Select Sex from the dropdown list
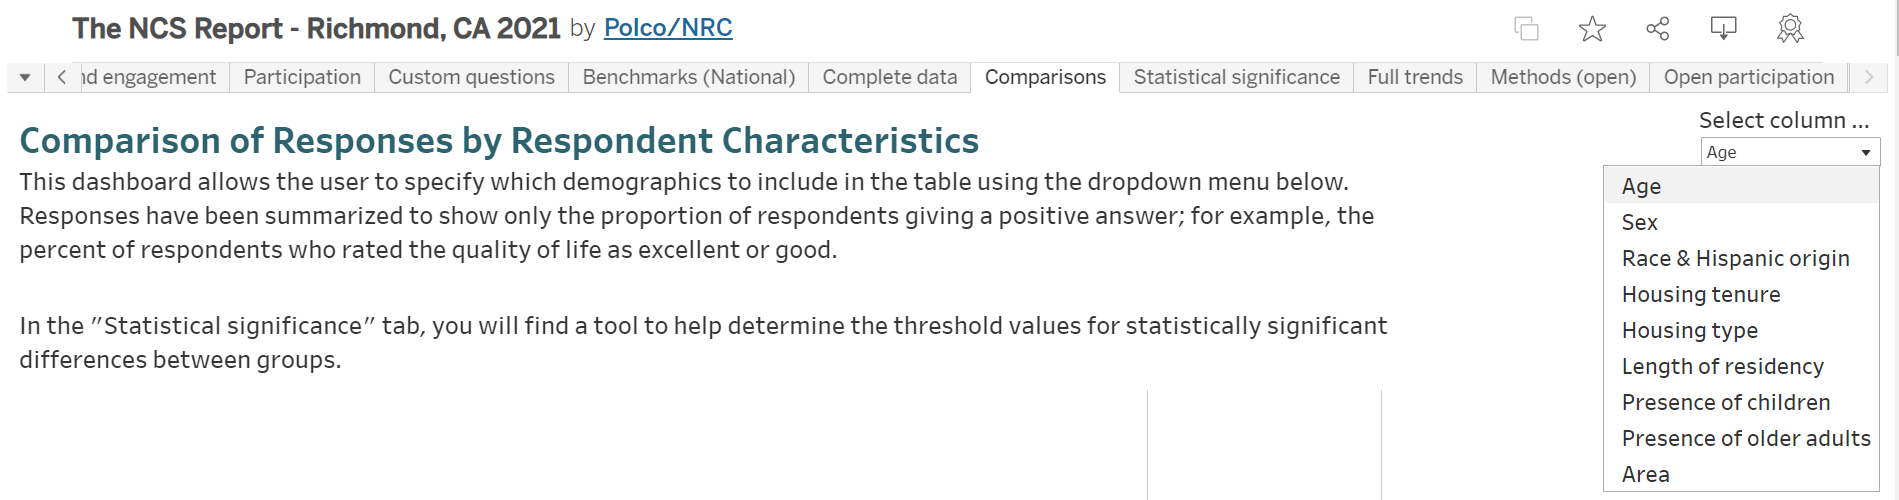The image size is (1899, 500). point(1640,222)
